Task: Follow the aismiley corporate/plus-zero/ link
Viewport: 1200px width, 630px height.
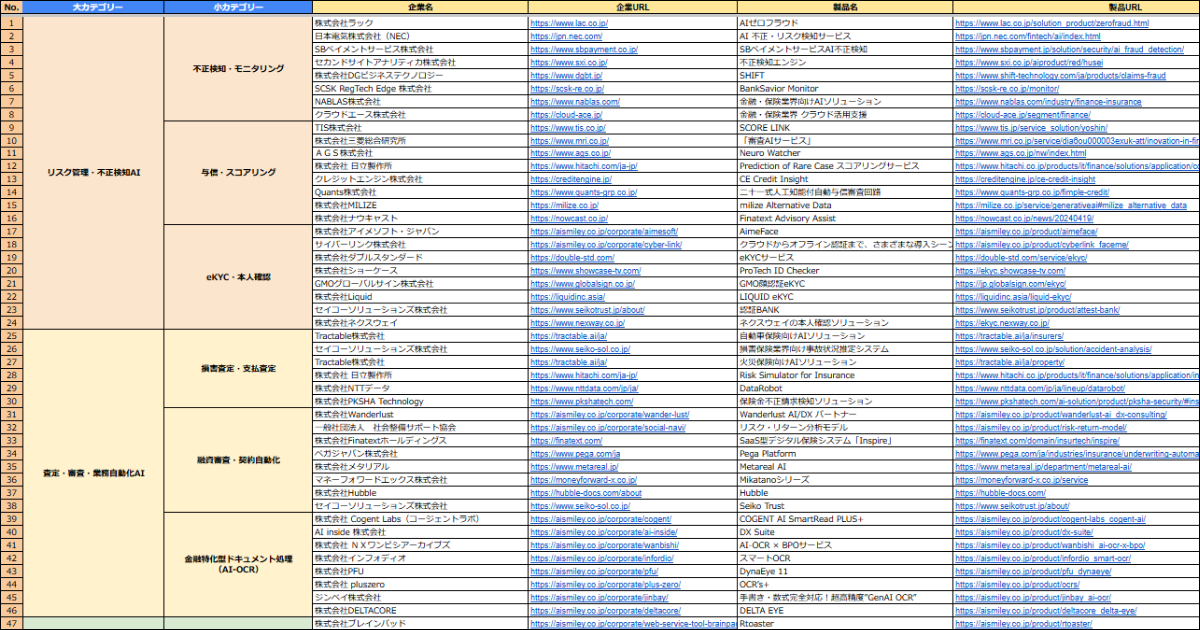Action: tap(605, 584)
